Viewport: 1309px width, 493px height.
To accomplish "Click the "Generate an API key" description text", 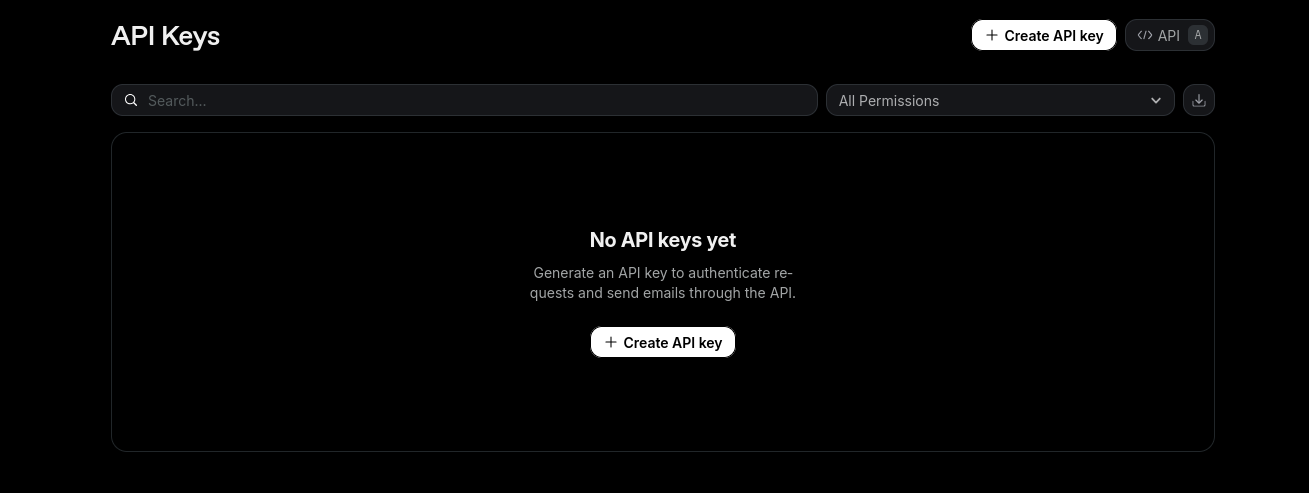I will (662, 283).
